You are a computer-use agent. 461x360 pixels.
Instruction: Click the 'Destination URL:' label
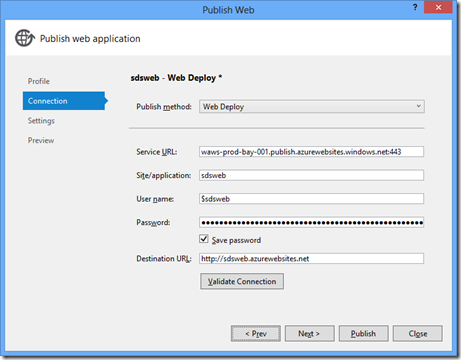(164, 259)
